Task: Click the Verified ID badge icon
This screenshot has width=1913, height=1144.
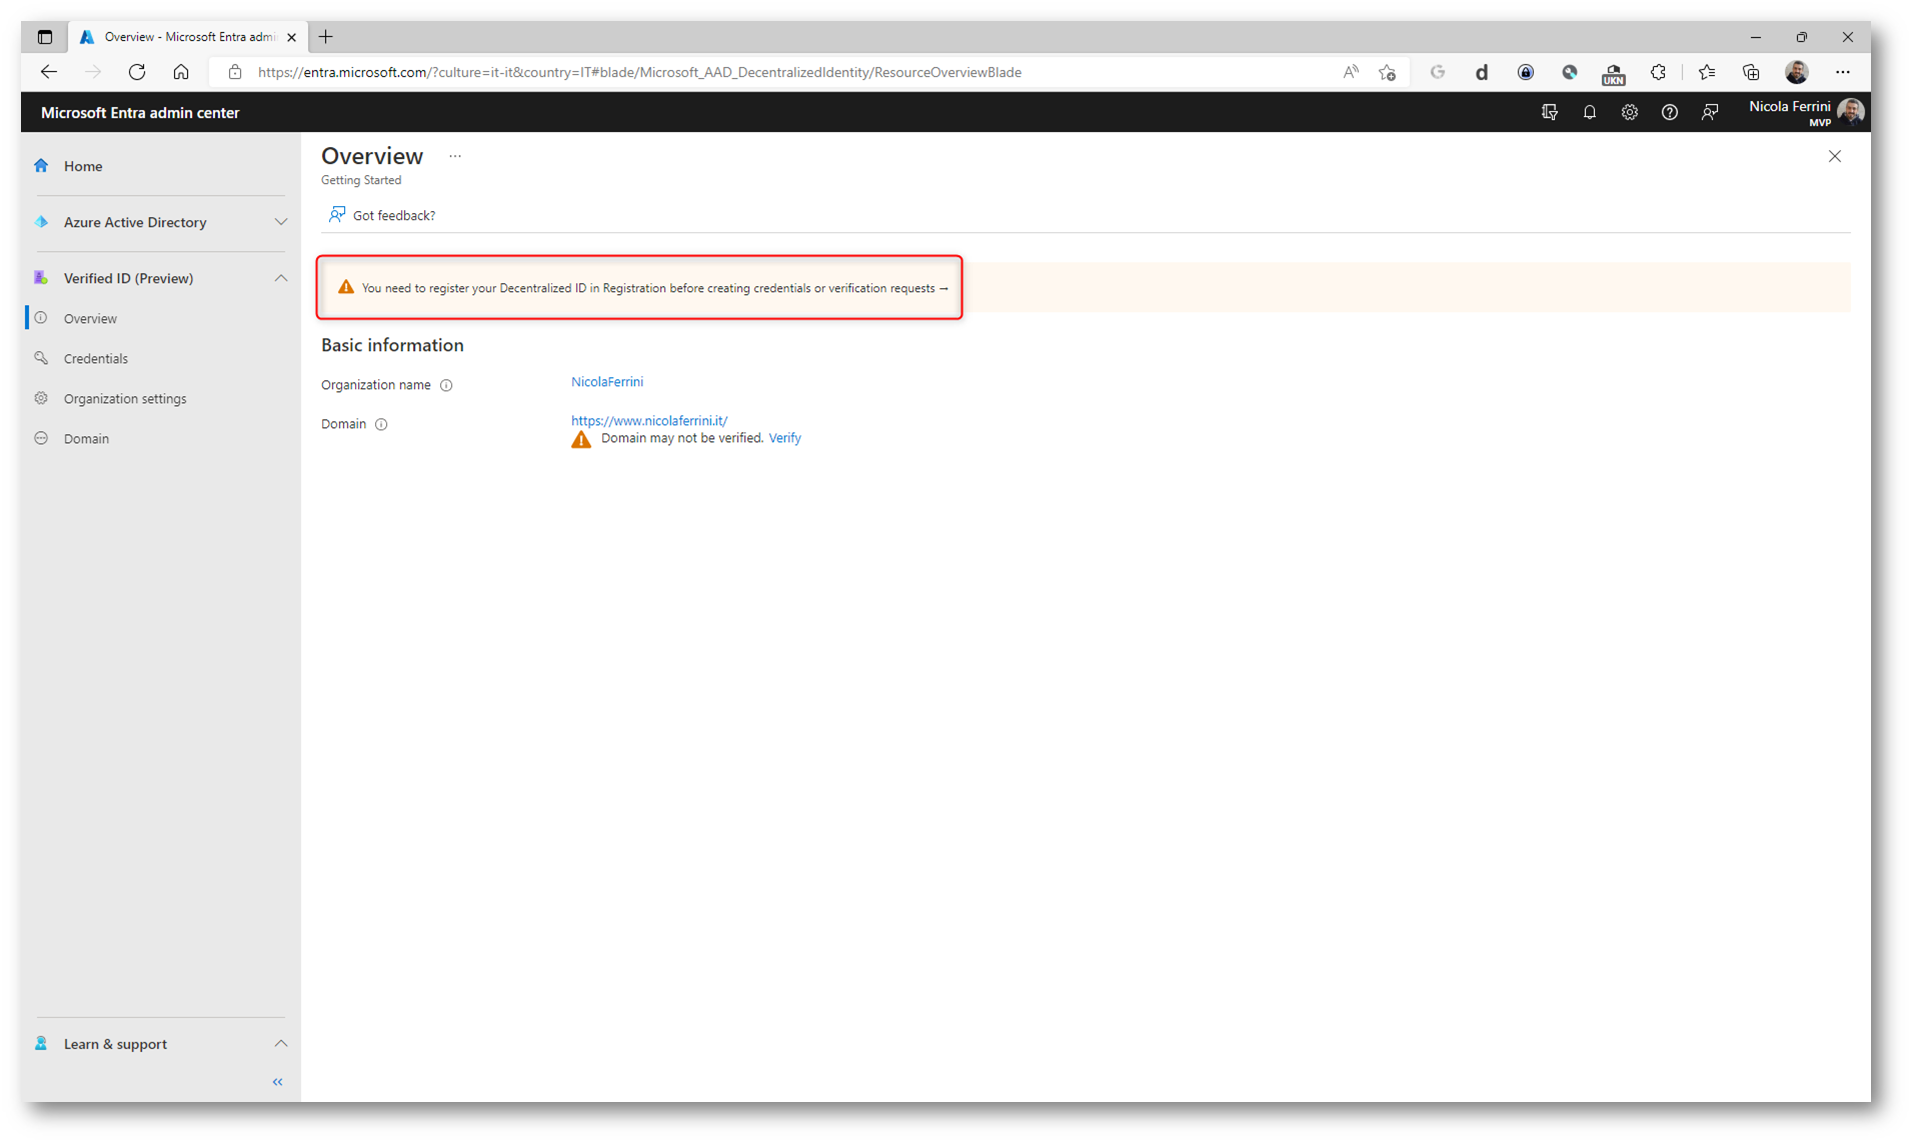Action: click(x=41, y=278)
